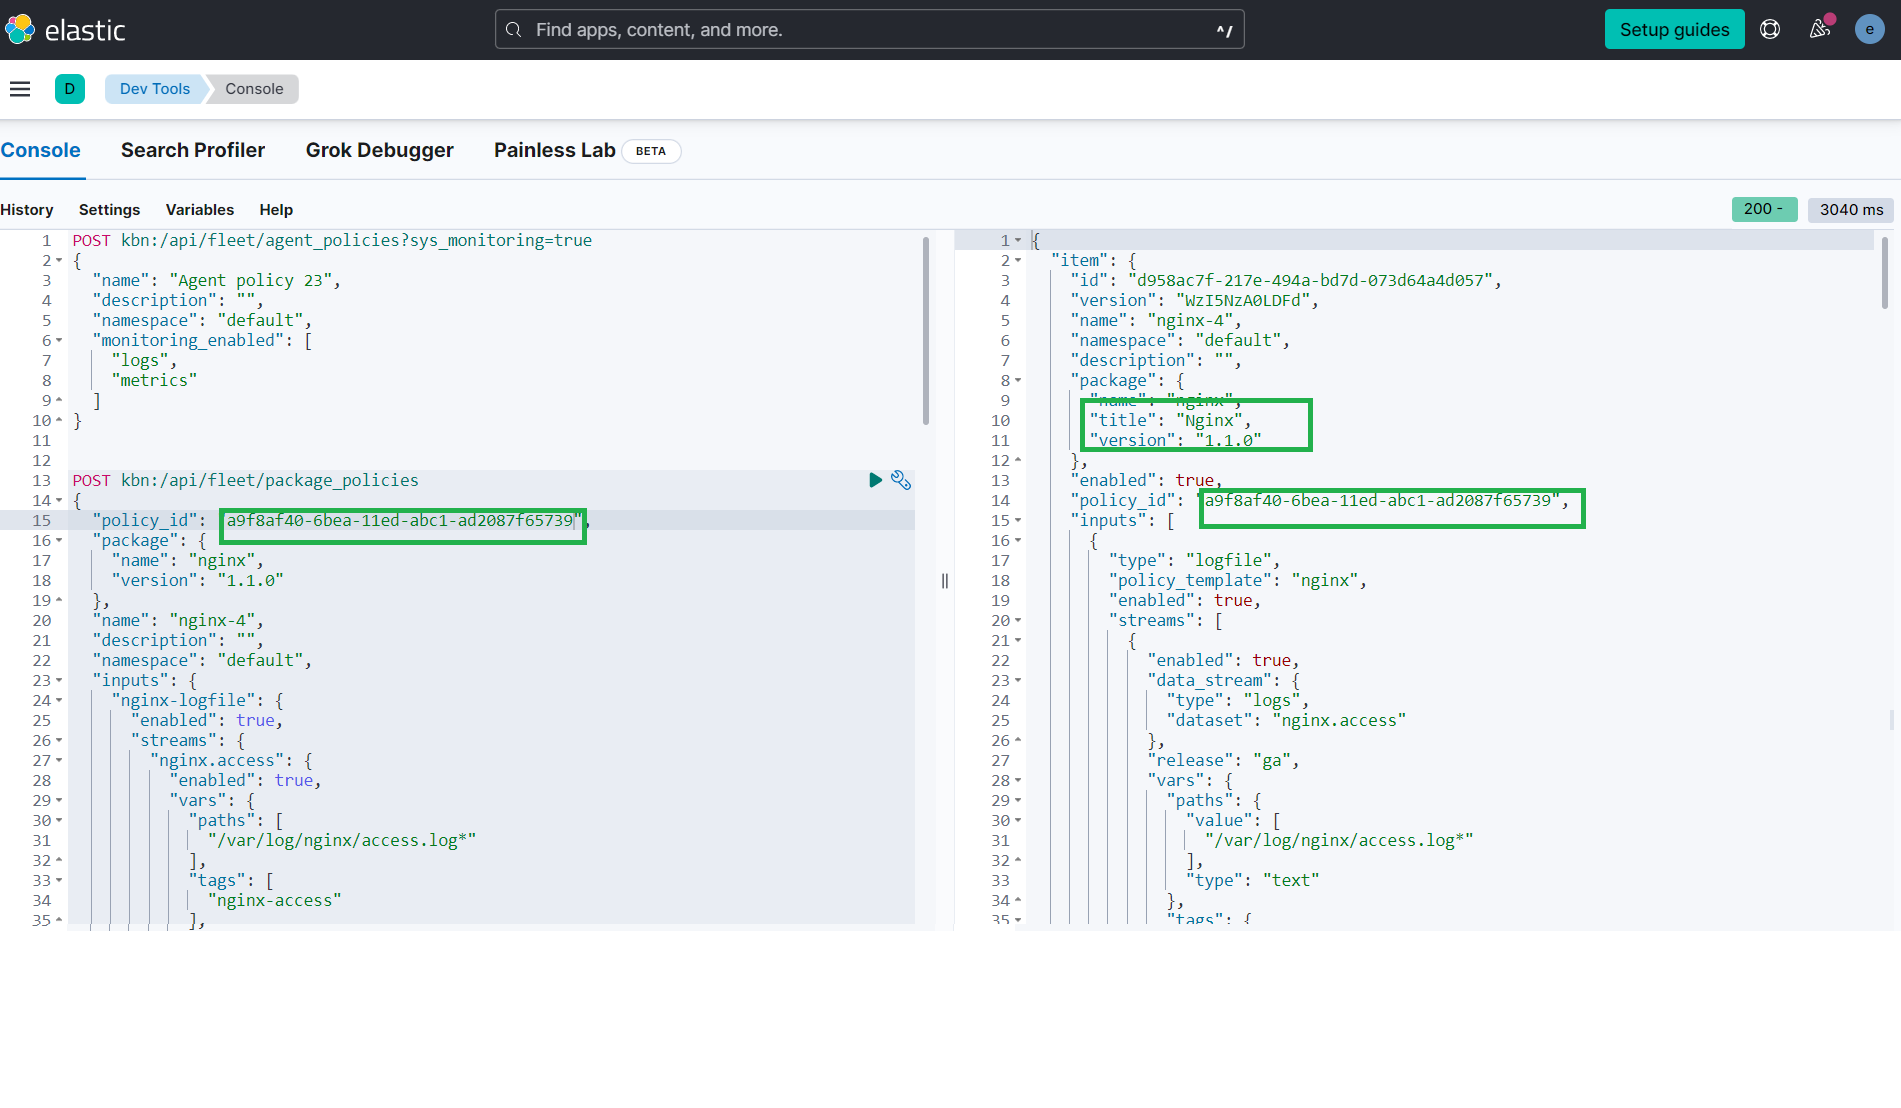Open the History menu
This screenshot has width=1901, height=1108.
[x=26, y=209]
